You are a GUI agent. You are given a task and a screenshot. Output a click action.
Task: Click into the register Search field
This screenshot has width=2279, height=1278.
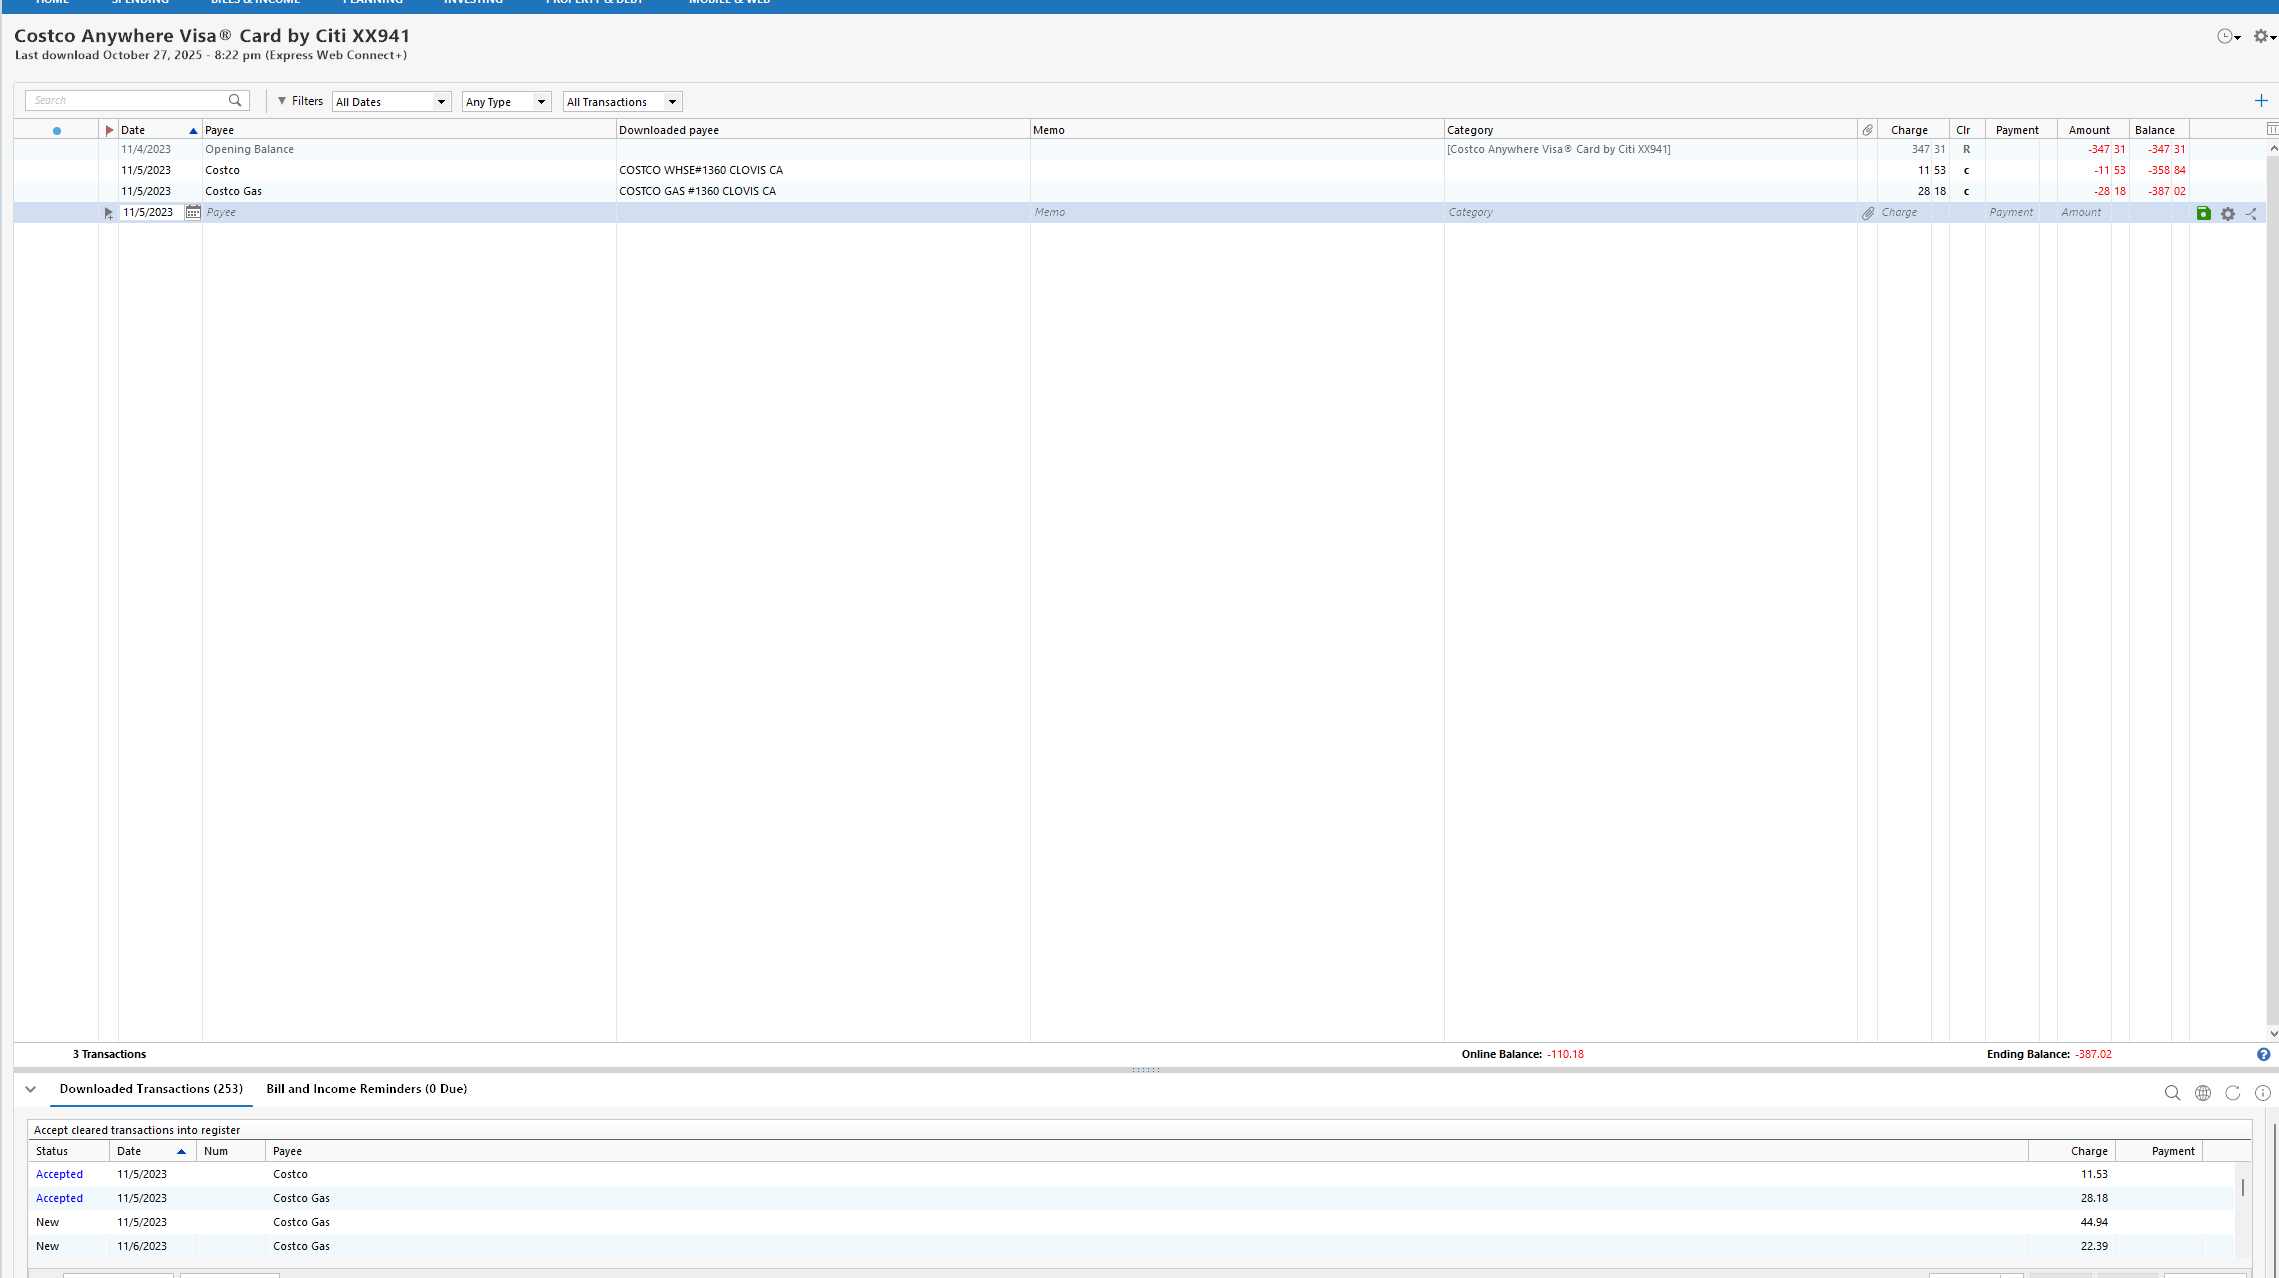[x=125, y=101]
